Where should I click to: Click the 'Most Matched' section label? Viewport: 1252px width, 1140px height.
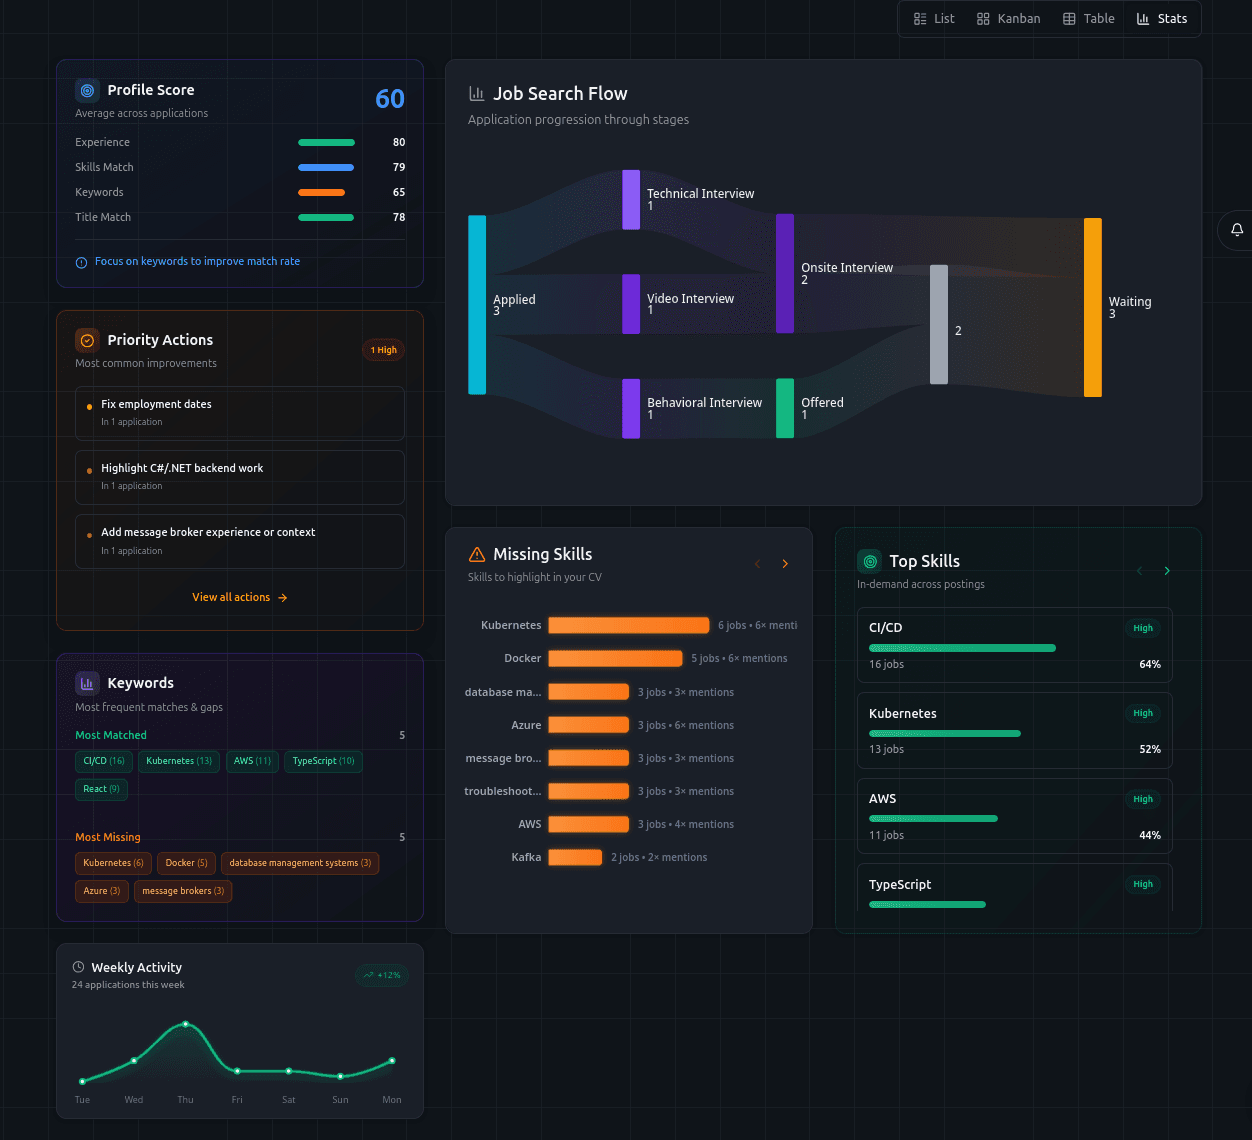[x=111, y=735]
